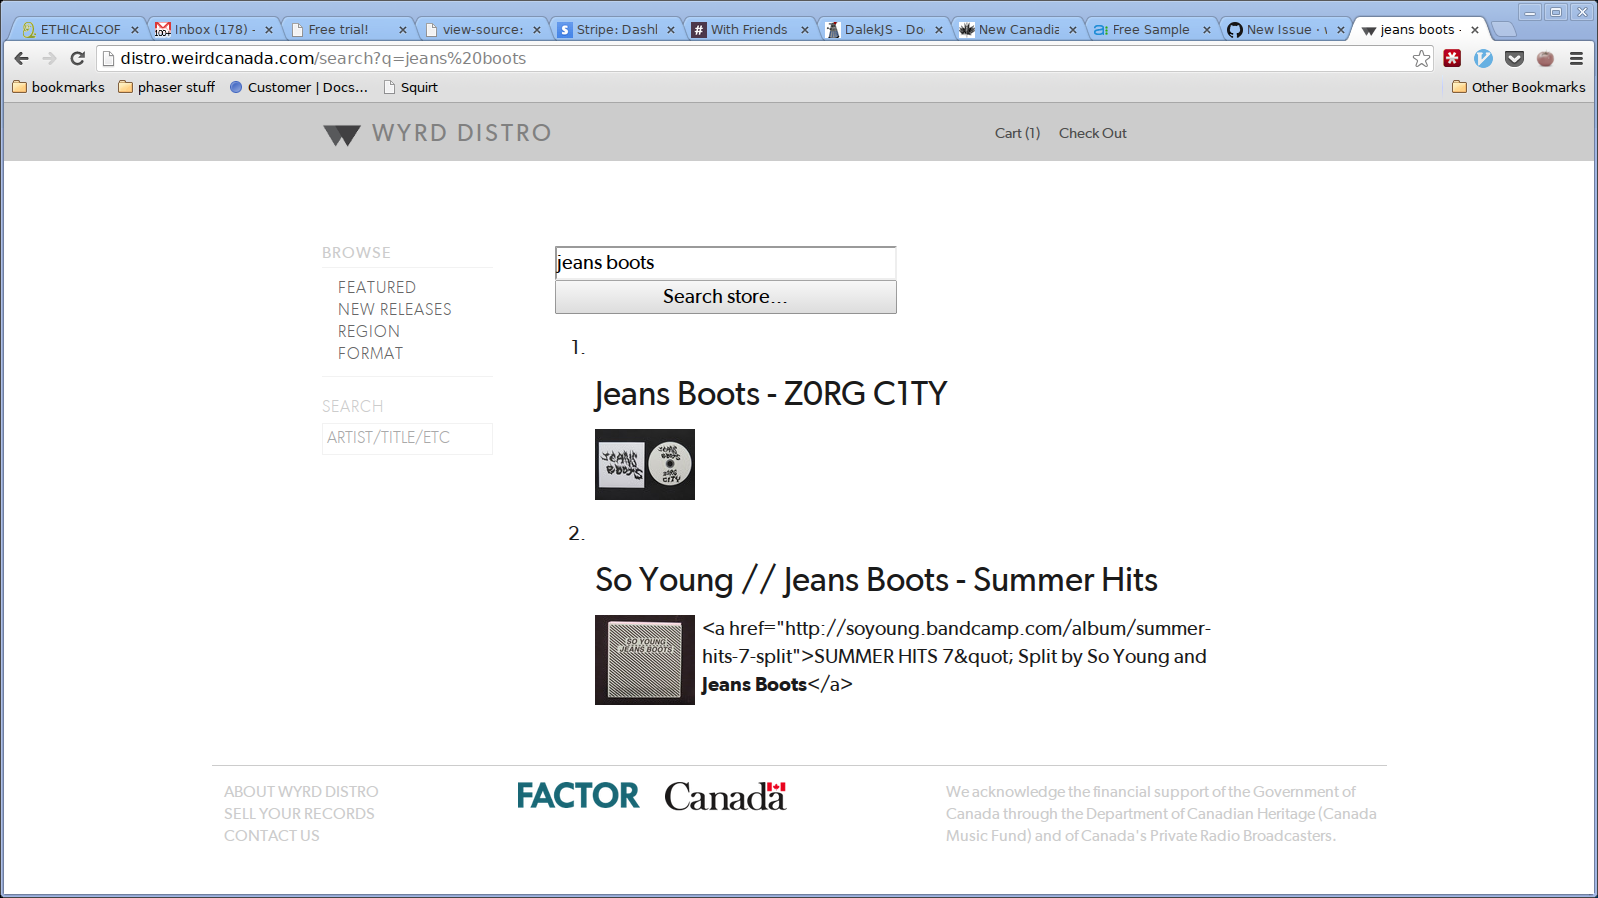Click the WYRD DISTRO site title

point(462,133)
